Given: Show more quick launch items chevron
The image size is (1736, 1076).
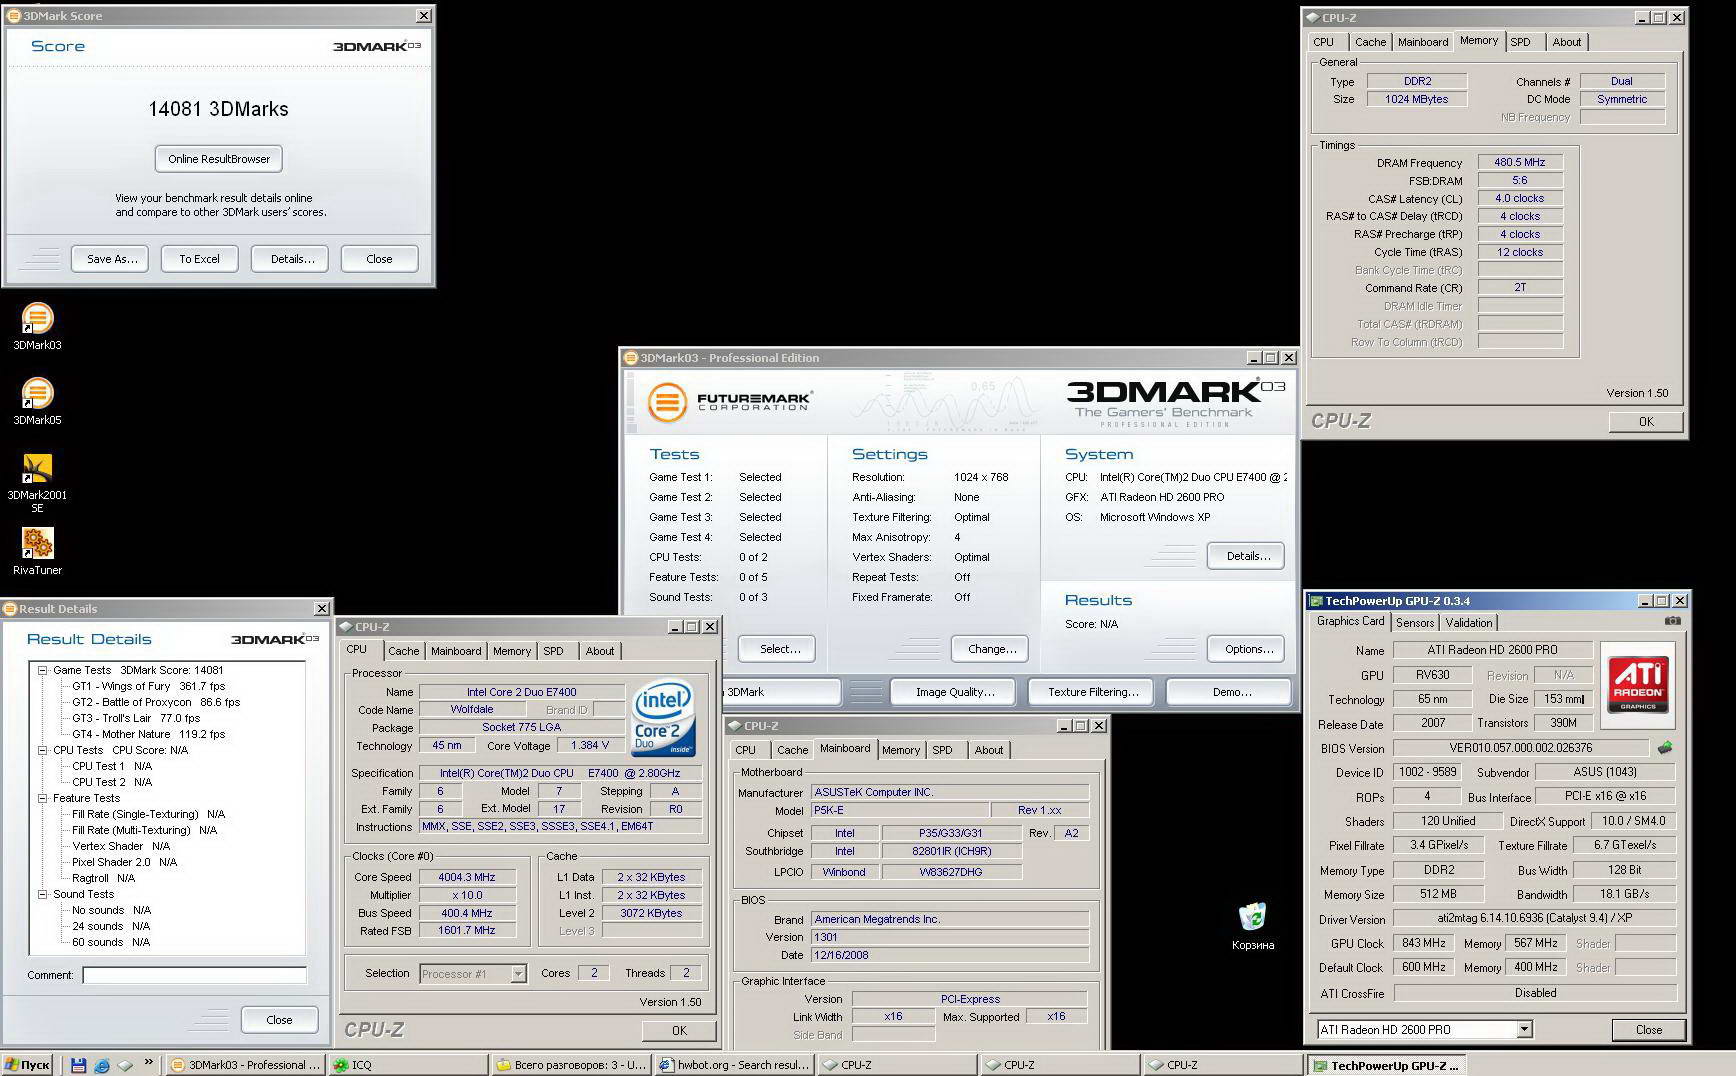Looking at the screenshot, I should (x=149, y=1062).
